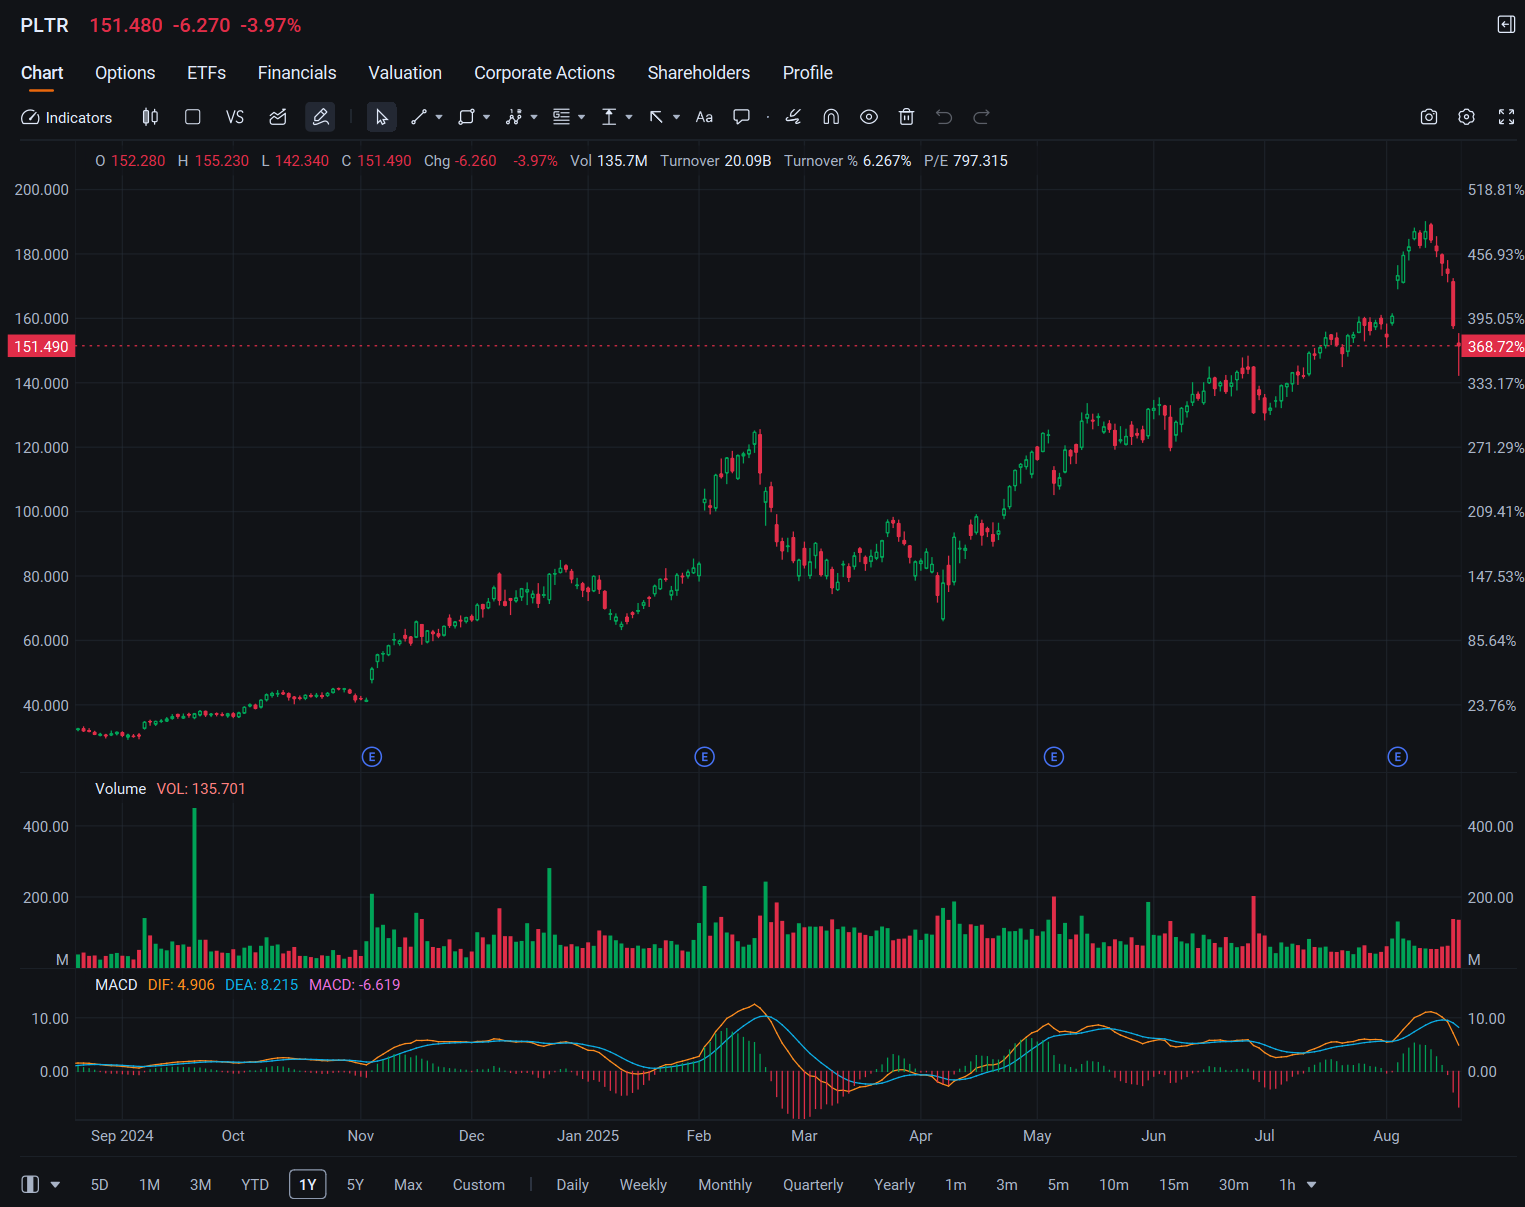Viewport: 1525px width, 1207px height.
Task: Click the May earnings E marker
Action: pyautogui.click(x=1054, y=757)
